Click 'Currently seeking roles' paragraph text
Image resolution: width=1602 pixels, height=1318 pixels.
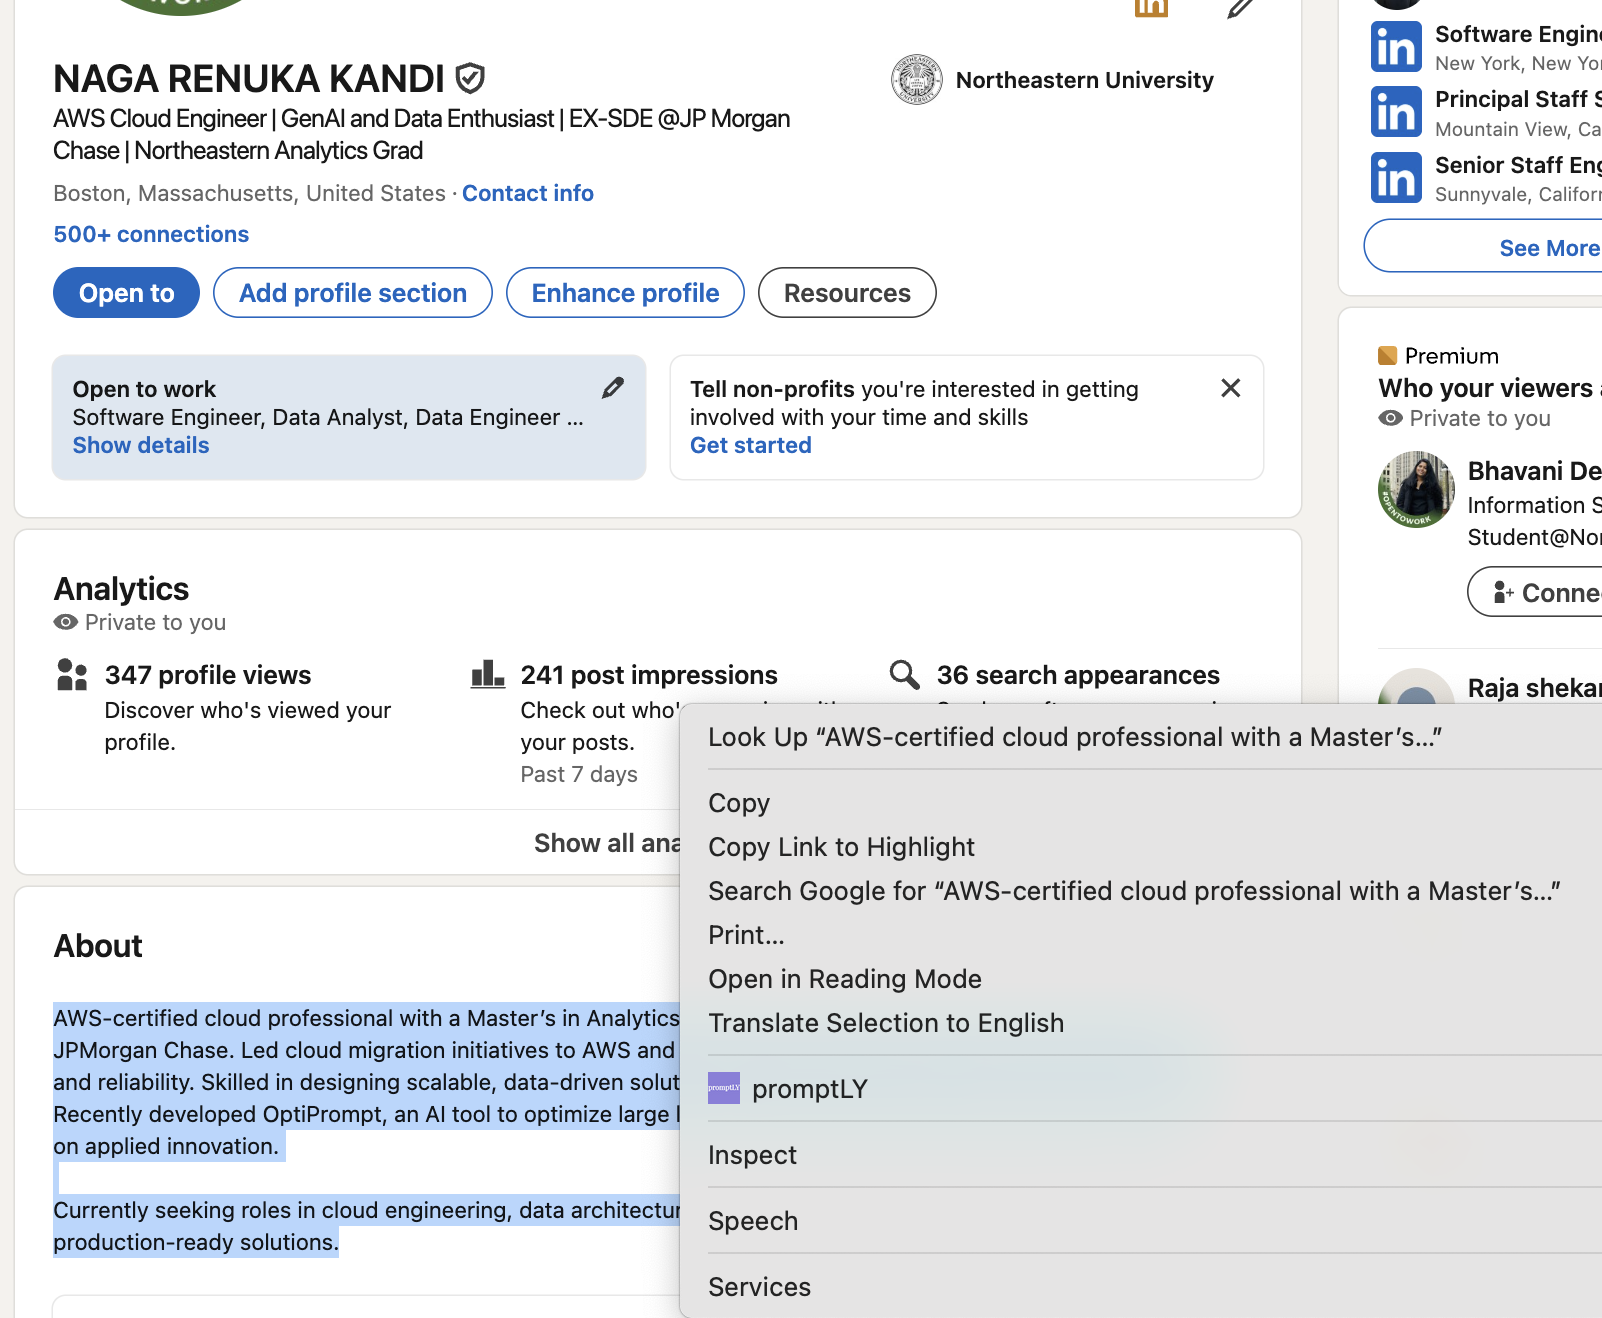pyautogui.click(x=366, y=1226)
